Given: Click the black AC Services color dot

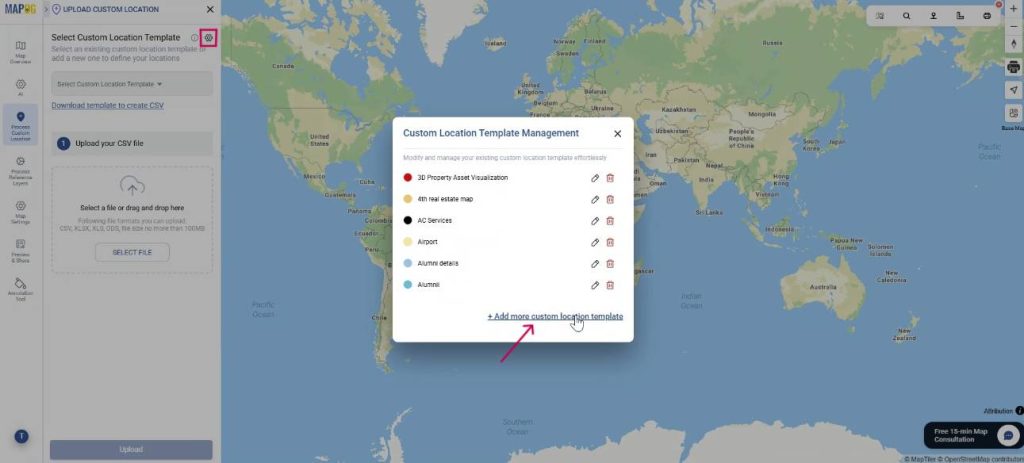Looking at the screenshot, I should (x=408, y=221).
